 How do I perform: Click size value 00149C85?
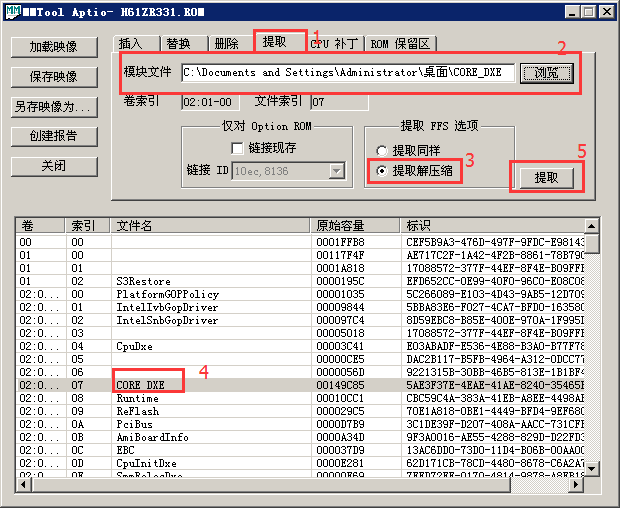340,385
